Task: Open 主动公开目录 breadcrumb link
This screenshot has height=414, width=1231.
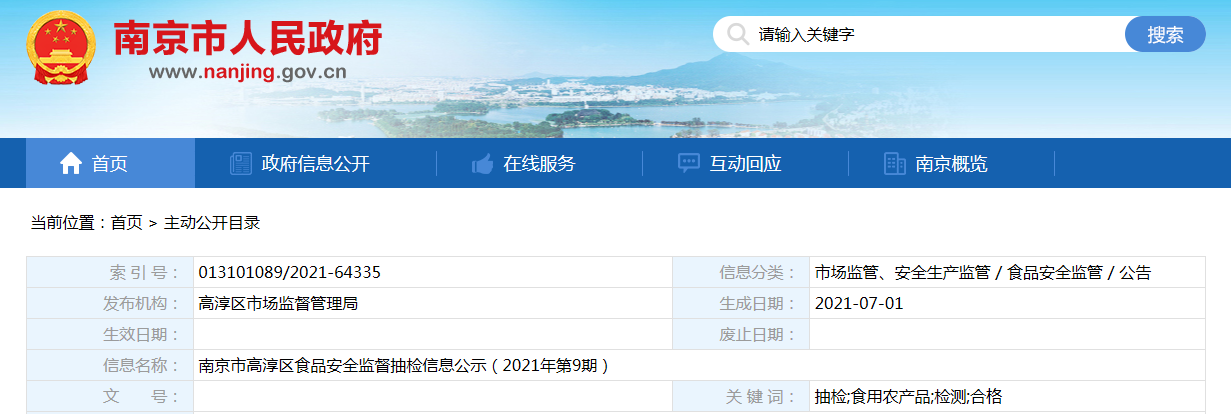Action: 212,223
